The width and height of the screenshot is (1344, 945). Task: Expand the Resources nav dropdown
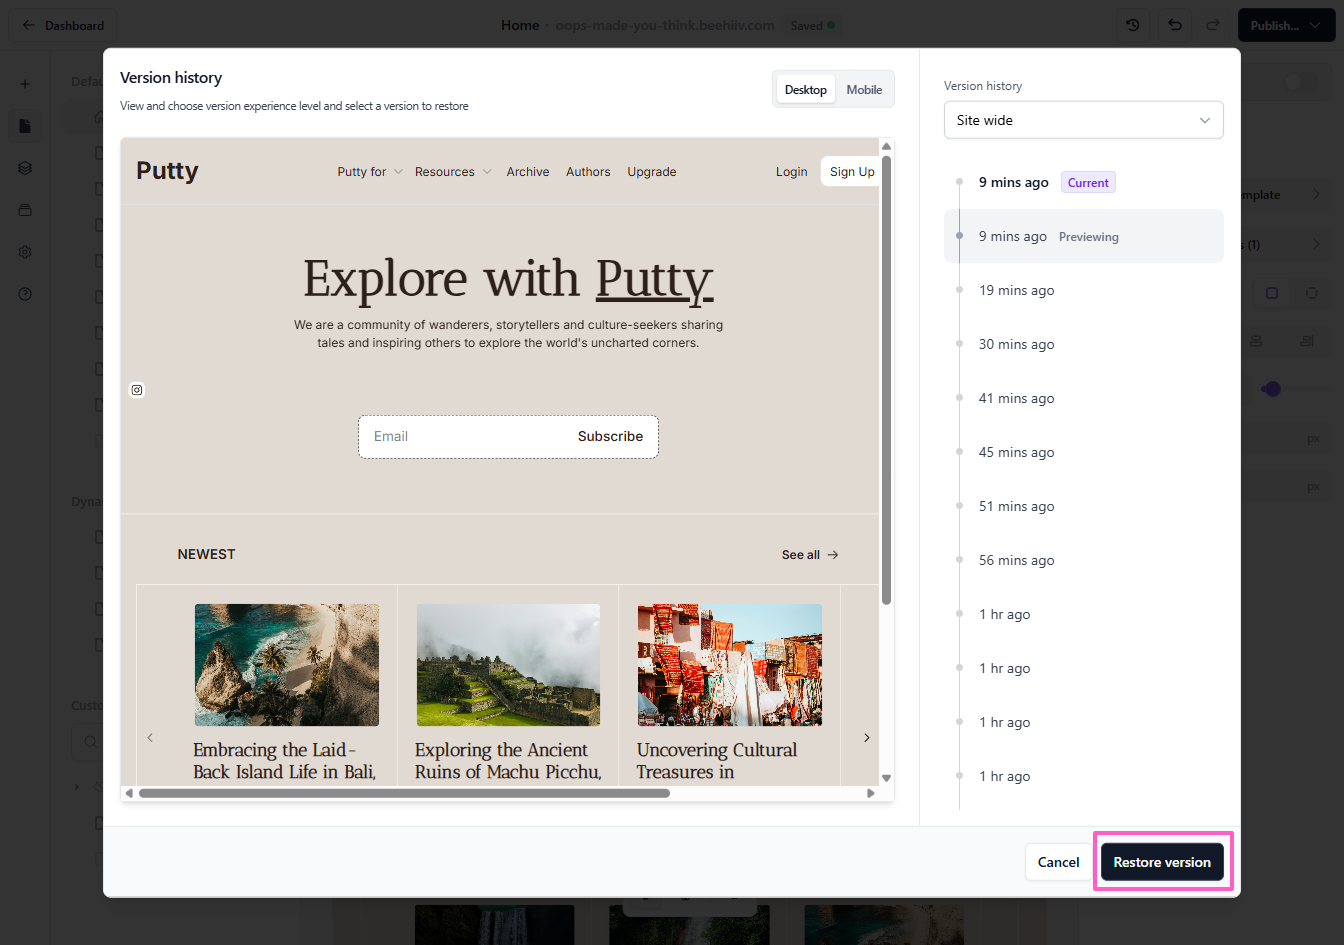click(x=452, y=172)
